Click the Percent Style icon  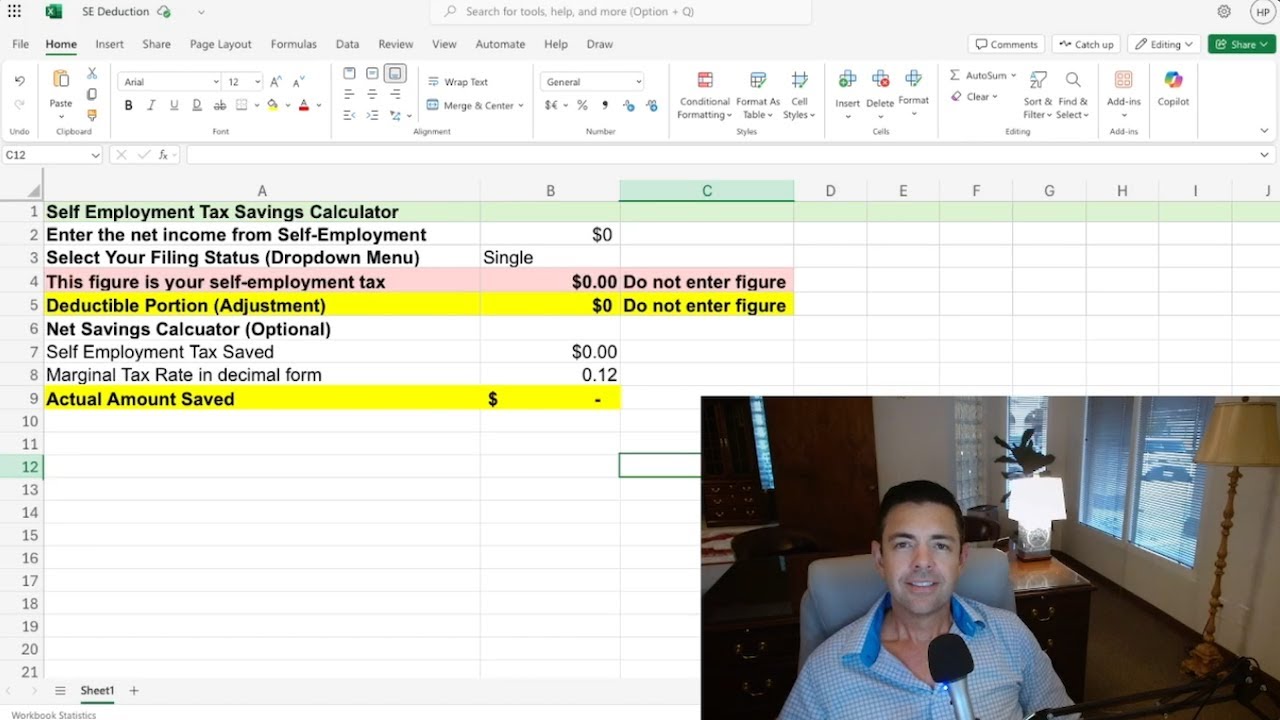point(582,105)
